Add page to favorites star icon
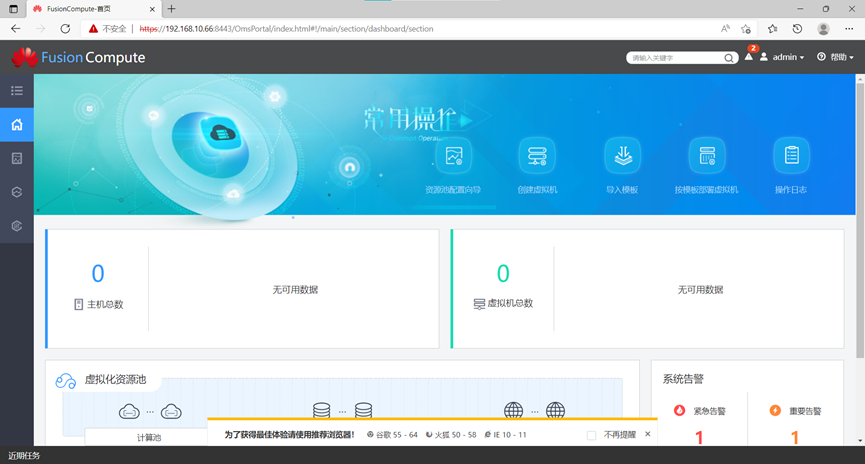 [746, 29]
